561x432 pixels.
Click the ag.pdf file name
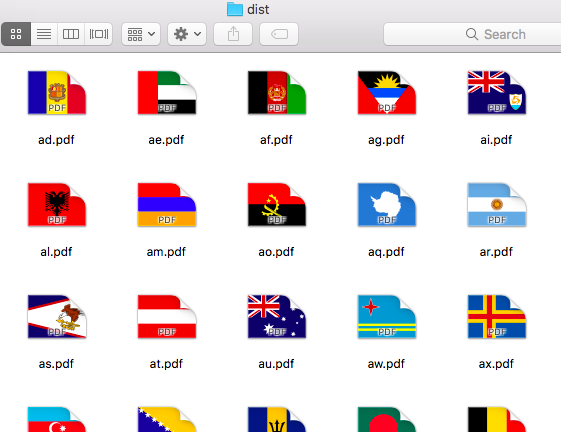click(x=386, y=140)
